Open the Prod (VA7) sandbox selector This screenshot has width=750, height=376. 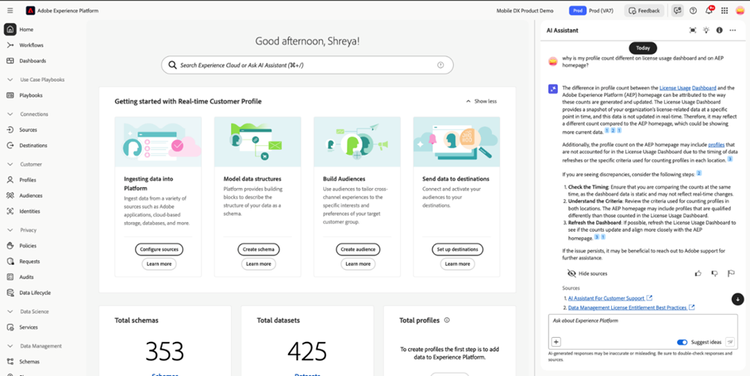pos(592,11)
